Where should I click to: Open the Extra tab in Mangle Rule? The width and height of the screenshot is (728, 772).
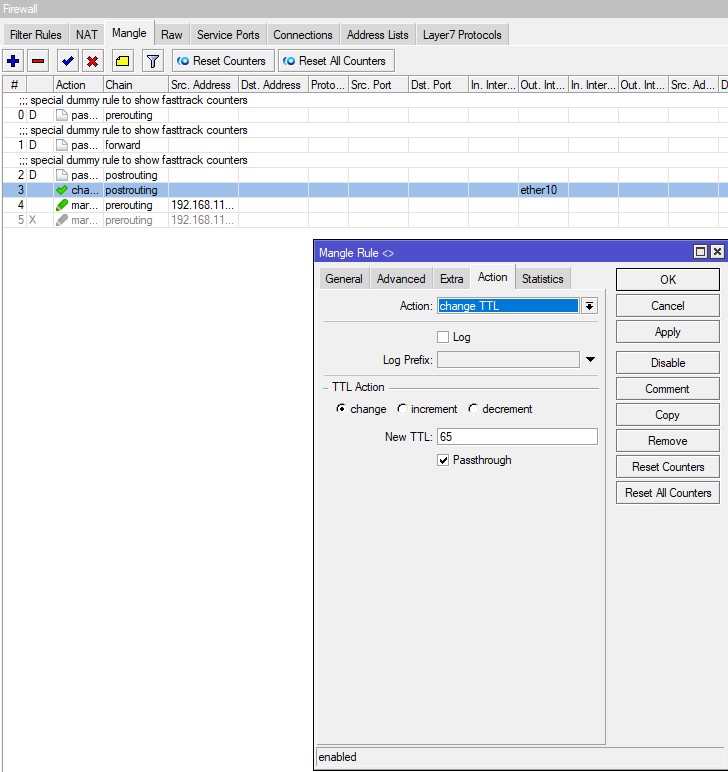pos(451,279)
